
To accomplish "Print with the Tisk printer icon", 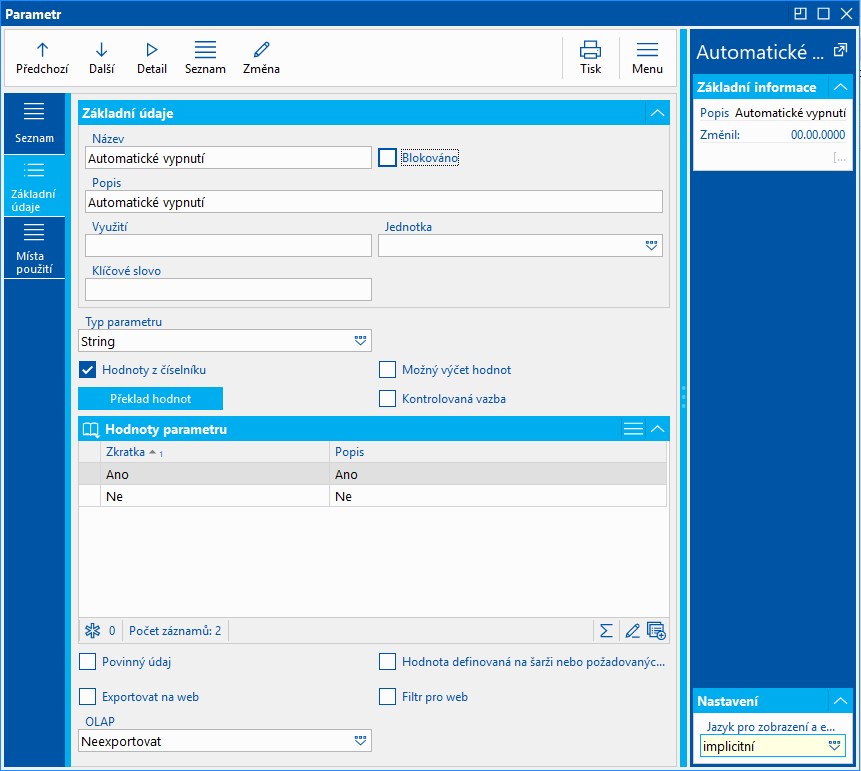I will [590, 58].
